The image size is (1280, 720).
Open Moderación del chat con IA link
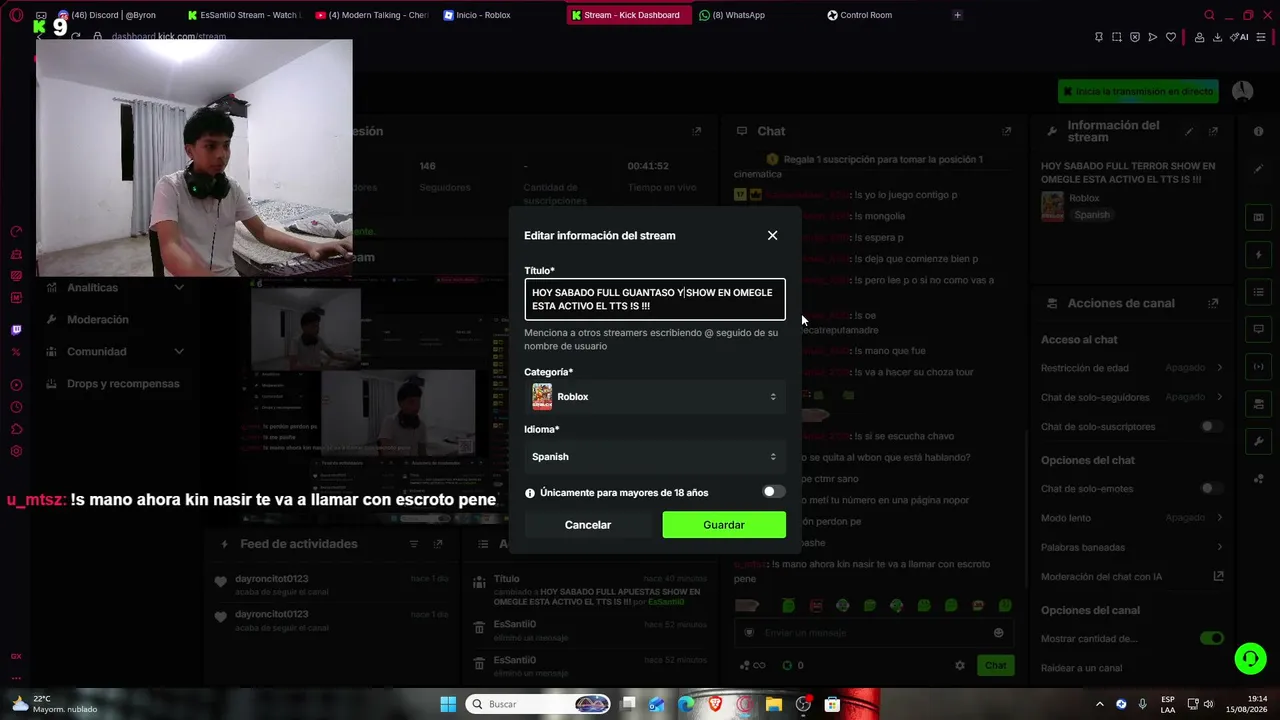pos(1218,577)
